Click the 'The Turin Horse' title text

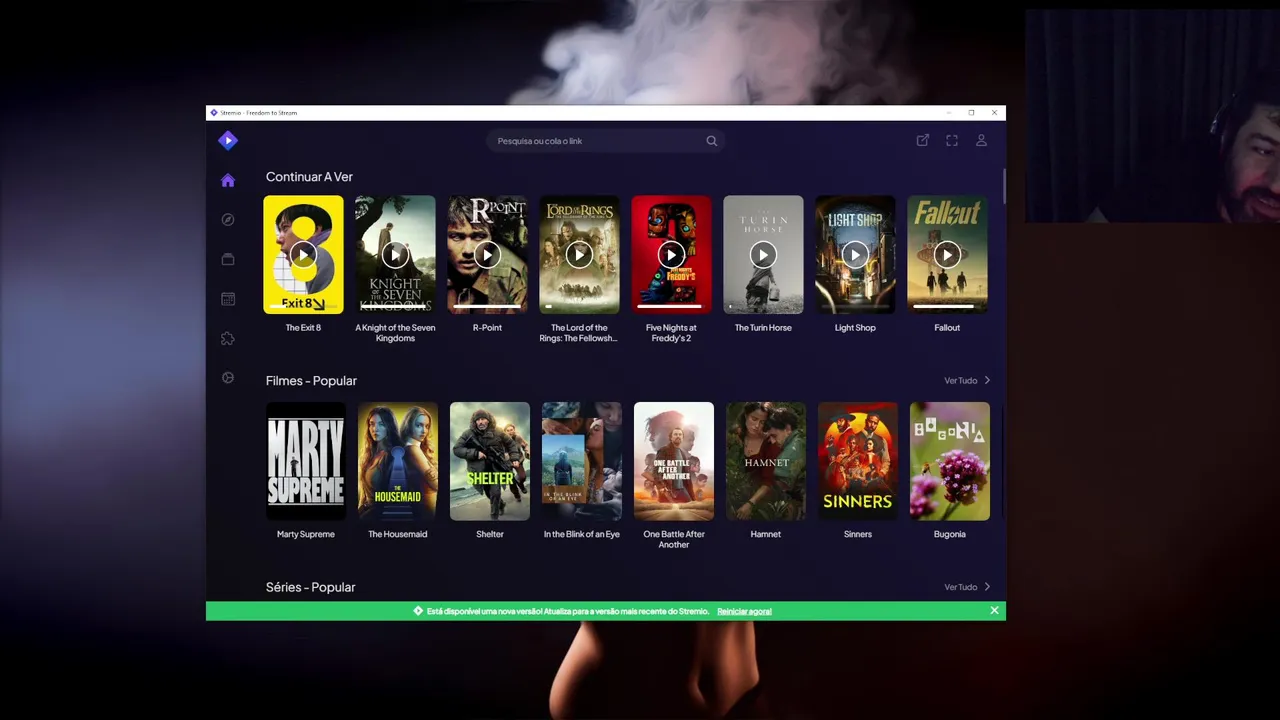[x=763, y=328]
